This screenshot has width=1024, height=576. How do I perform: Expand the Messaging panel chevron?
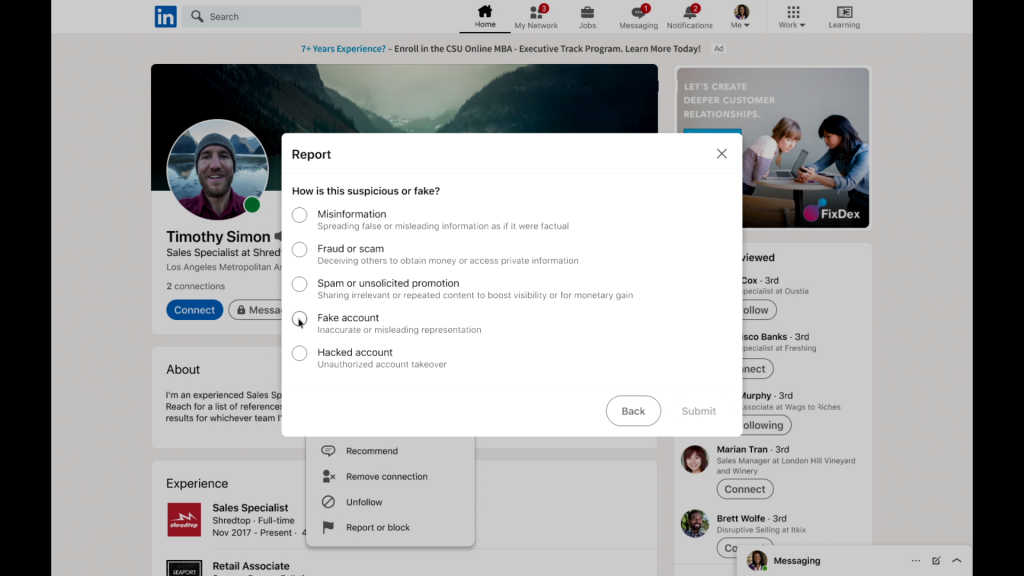pos(957,560)
